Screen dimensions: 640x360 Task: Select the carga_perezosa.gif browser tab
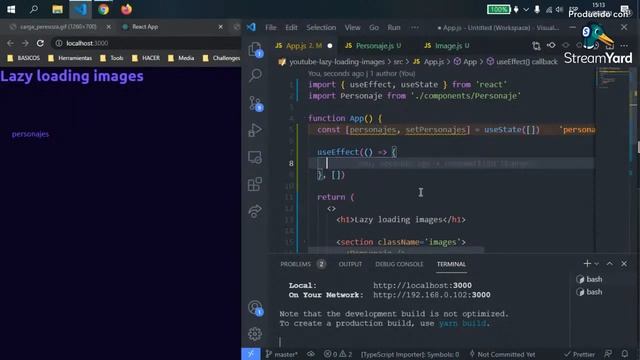pos(58,27)
